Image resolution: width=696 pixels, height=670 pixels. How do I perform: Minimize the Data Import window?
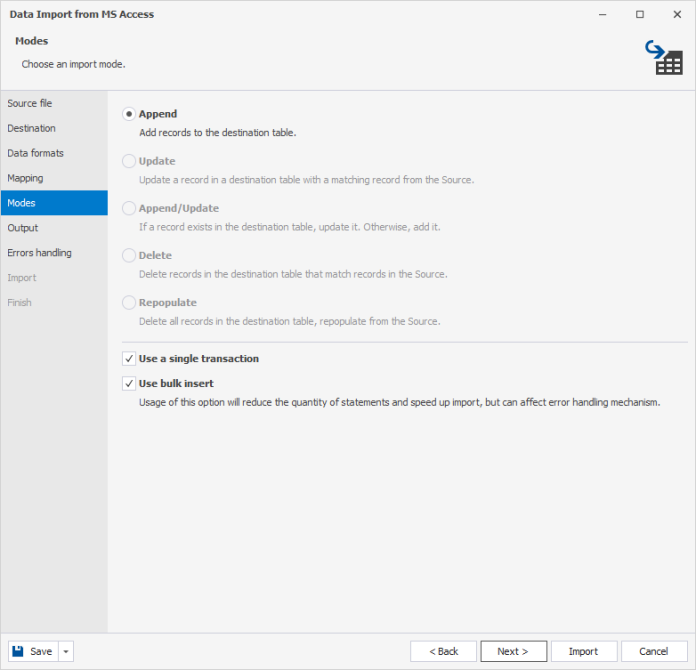point(603,14)
